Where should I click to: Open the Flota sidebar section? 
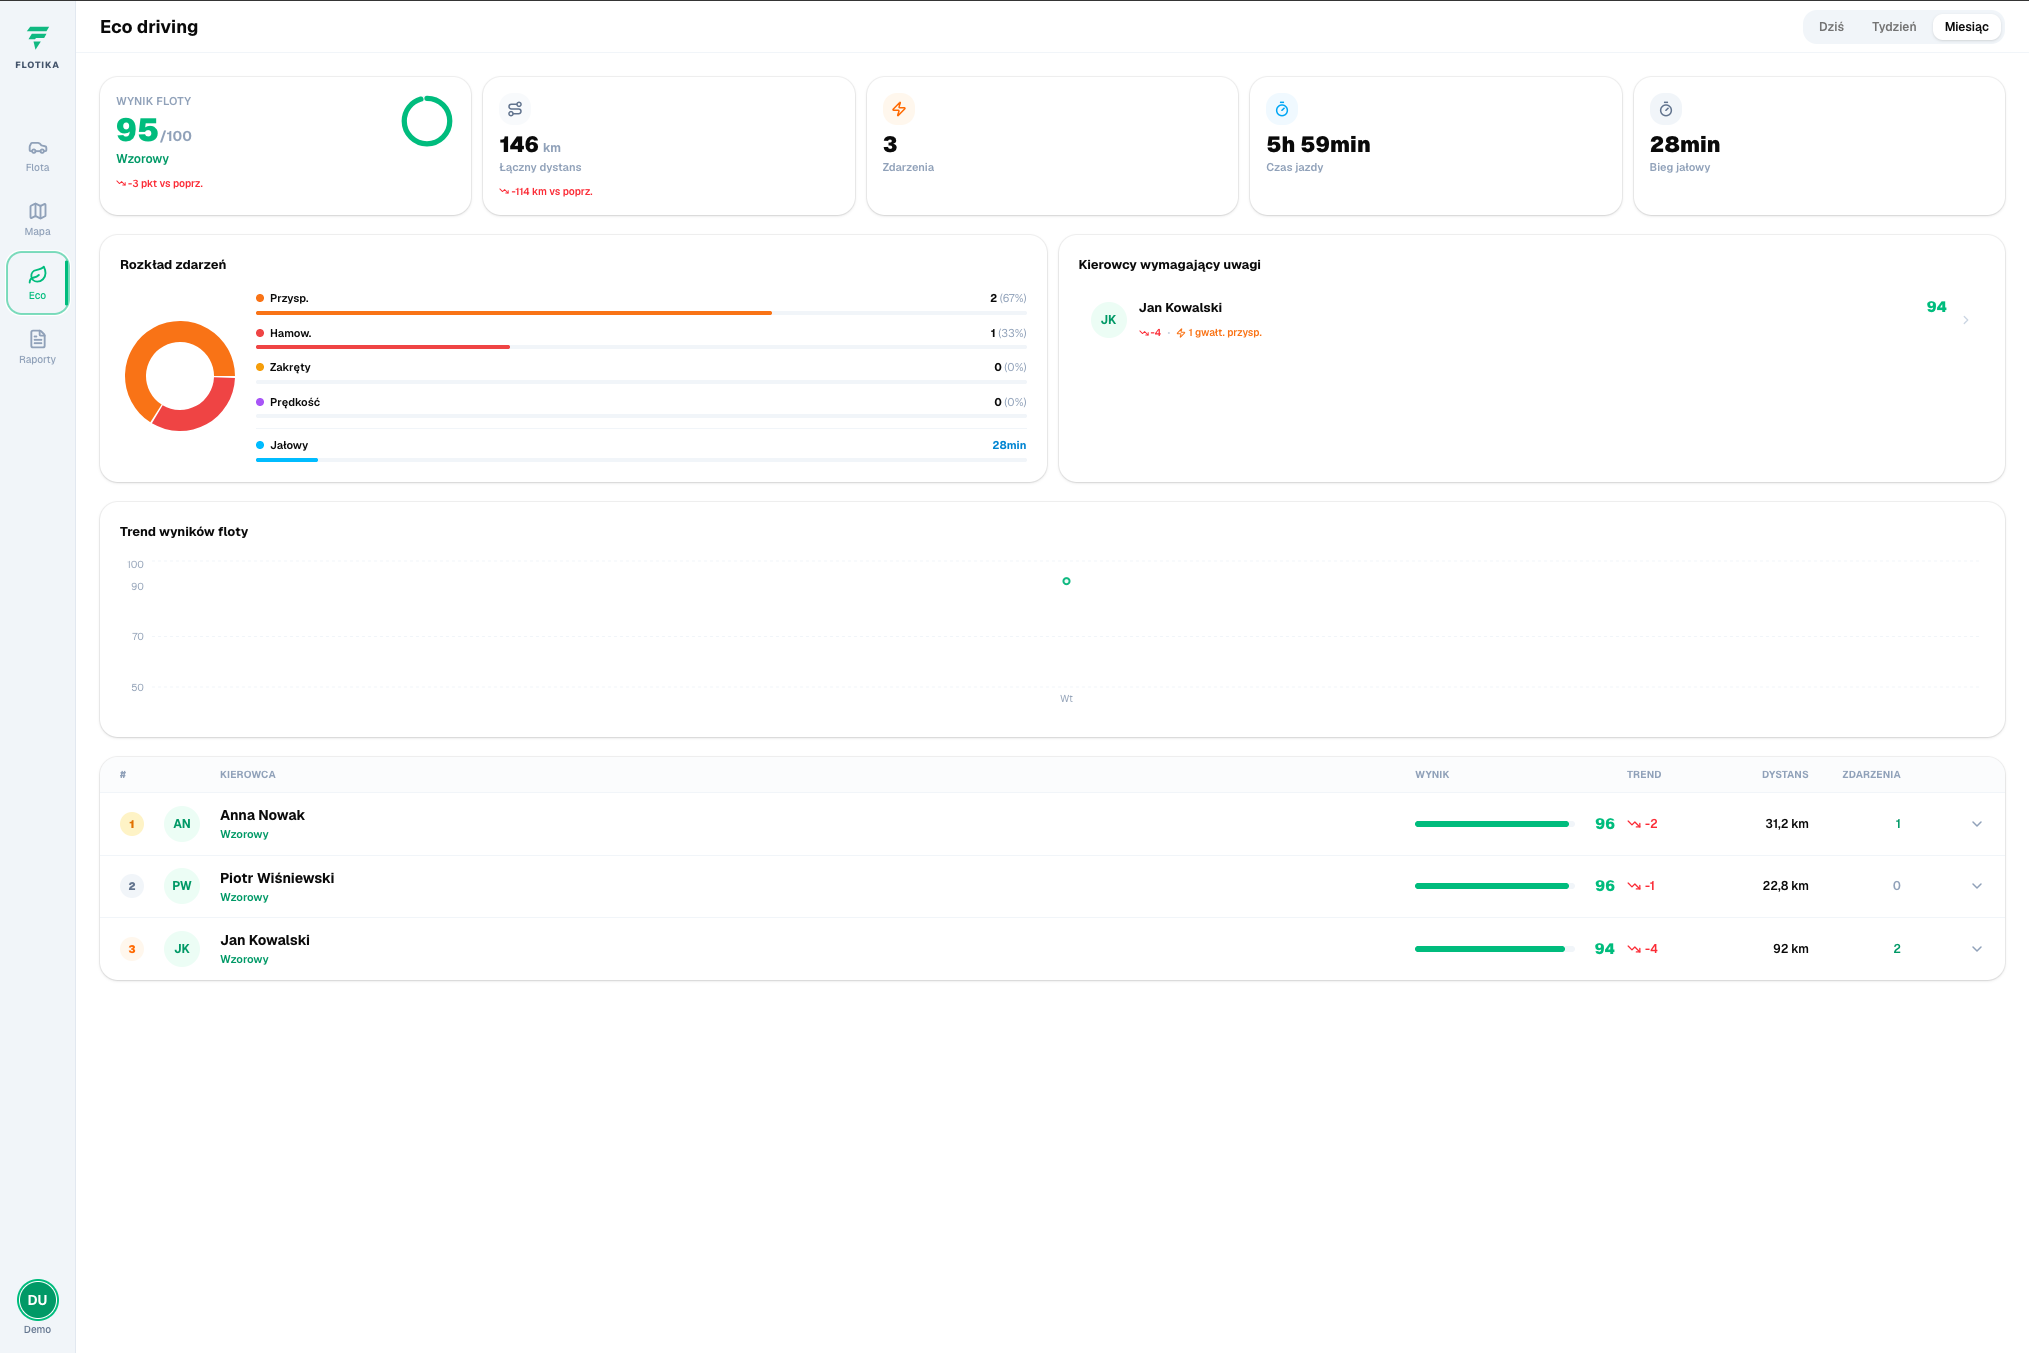click(x=37, y=156)
